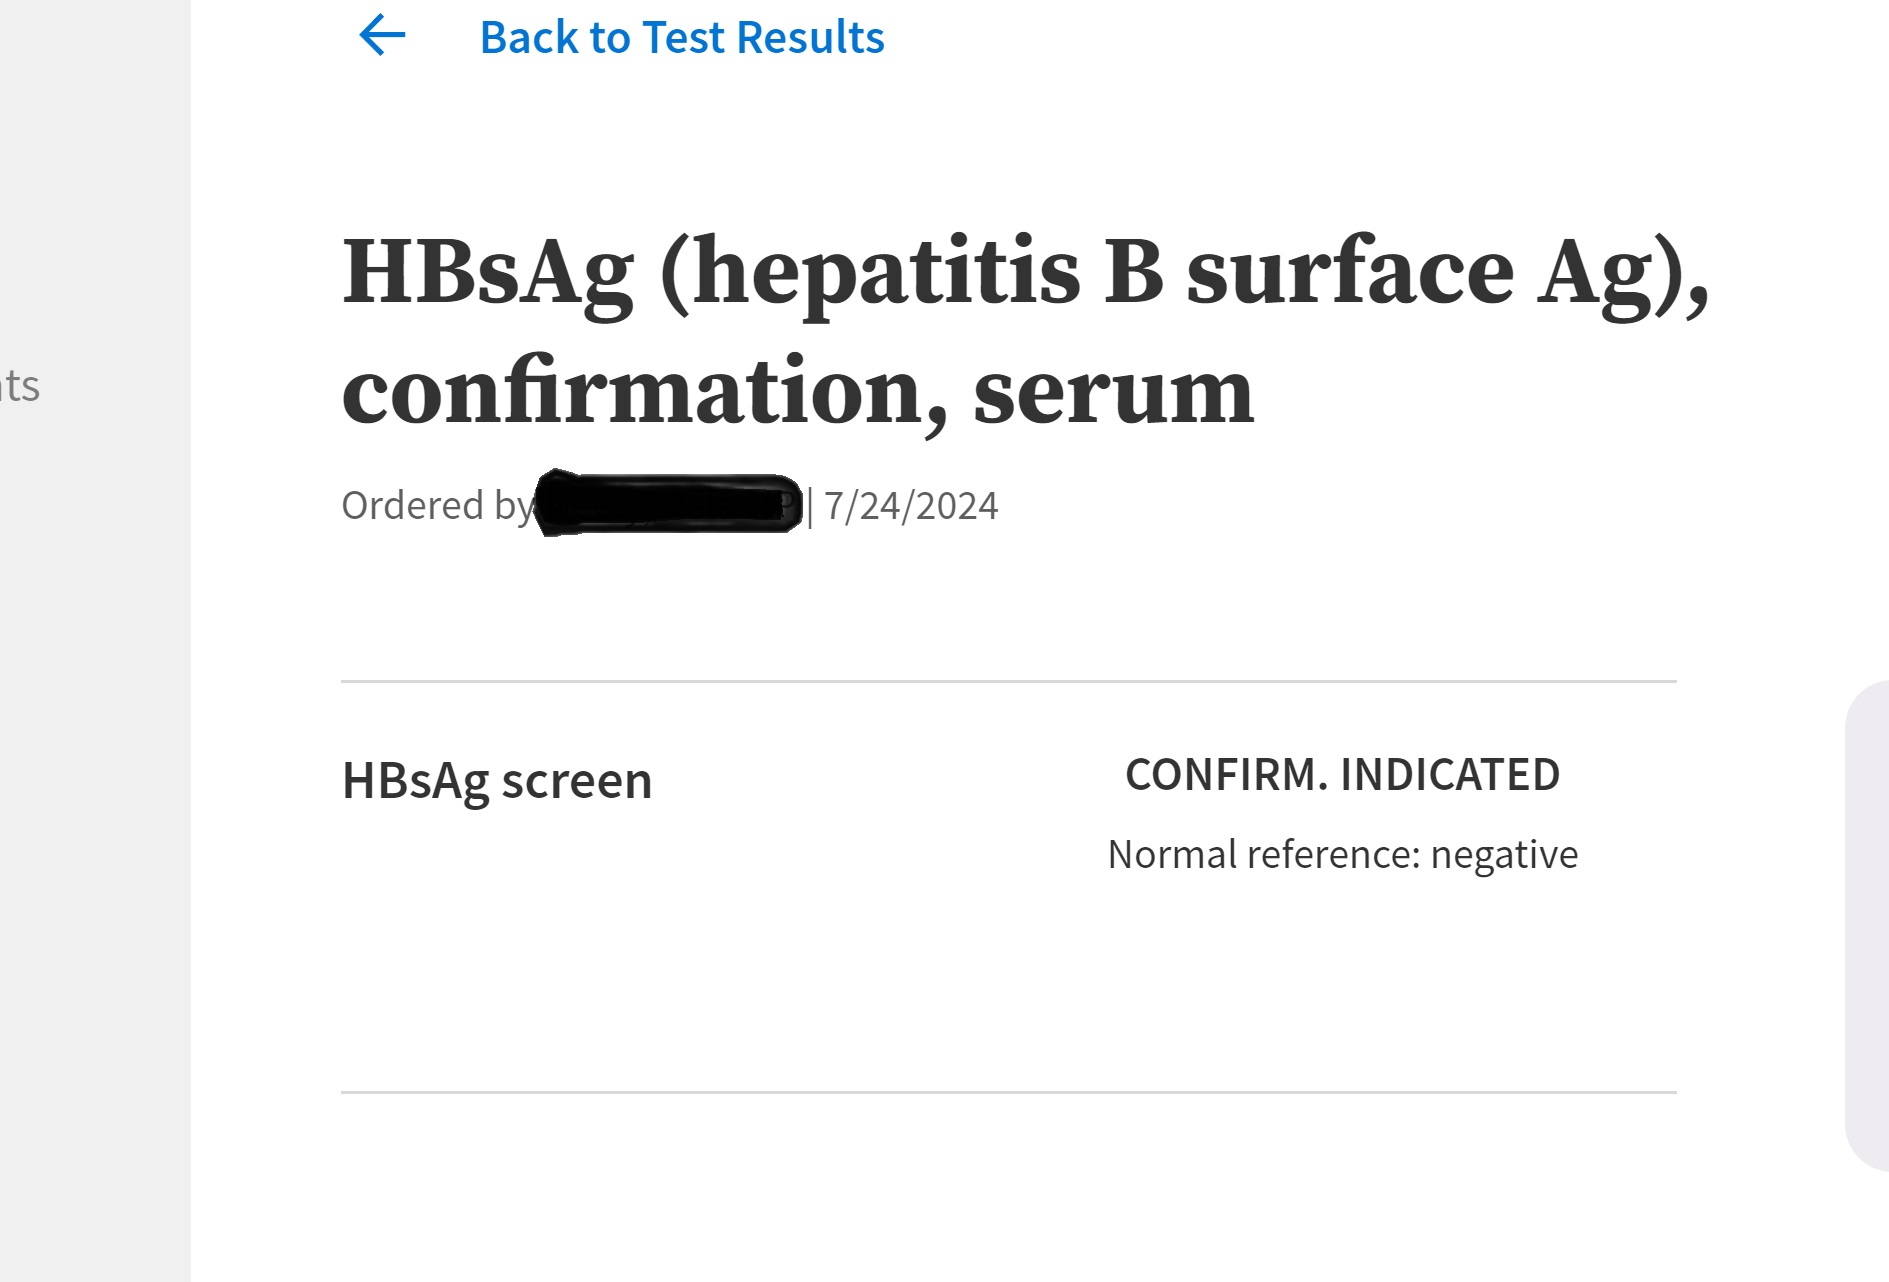
Task: Click the blue back arrow icon
Action: 382,36
